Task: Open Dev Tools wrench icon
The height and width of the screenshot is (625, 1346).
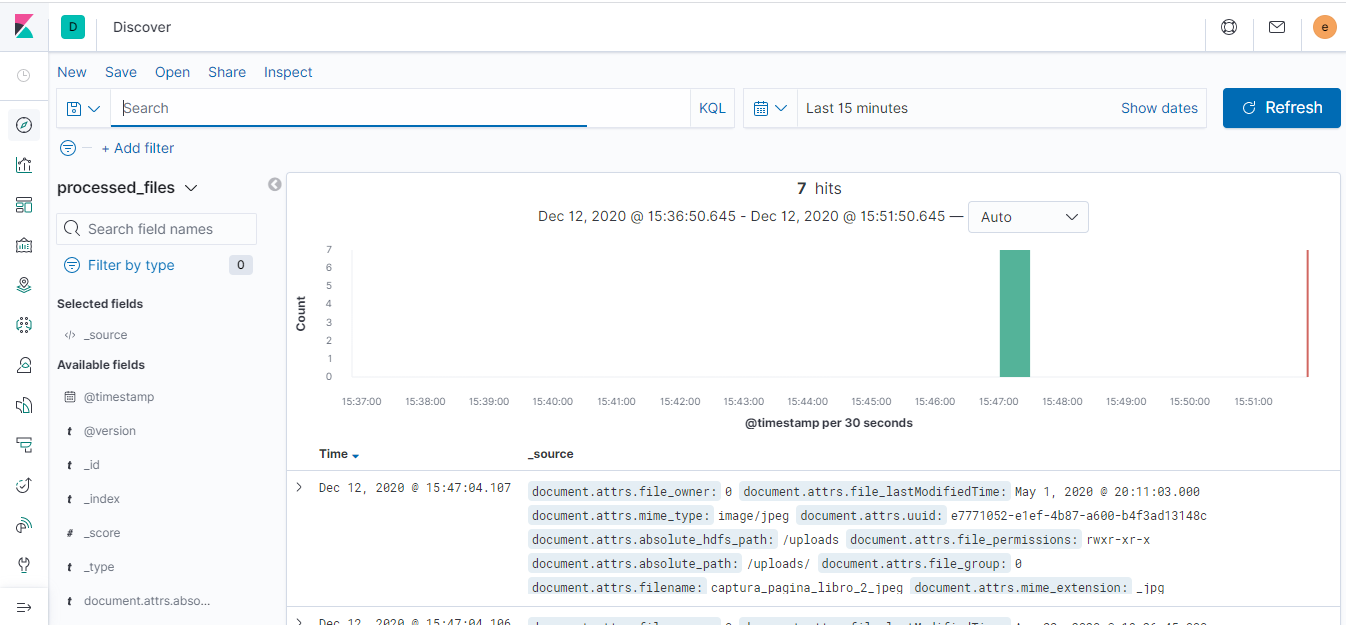Action: 24,565
